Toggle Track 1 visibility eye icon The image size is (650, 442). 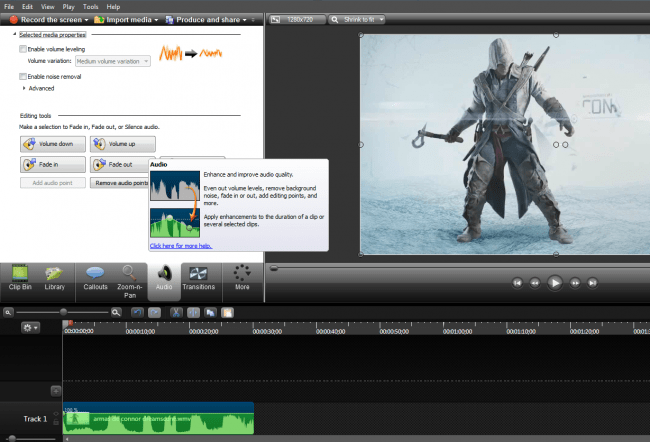tap(56, 414)
